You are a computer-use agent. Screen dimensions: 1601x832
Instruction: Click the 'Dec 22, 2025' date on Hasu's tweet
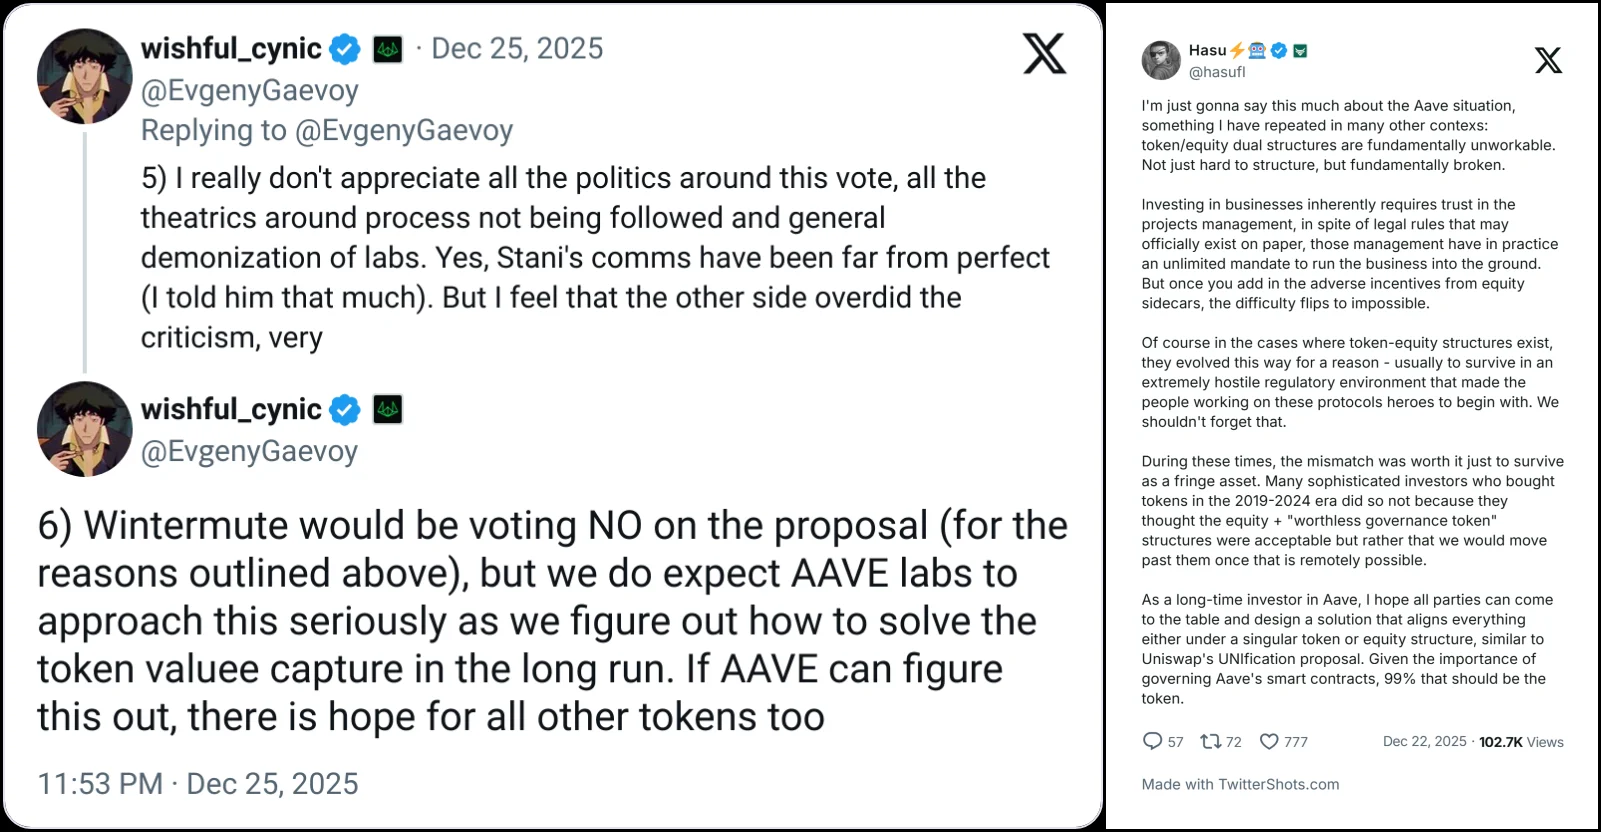[x=1424, y=741]
